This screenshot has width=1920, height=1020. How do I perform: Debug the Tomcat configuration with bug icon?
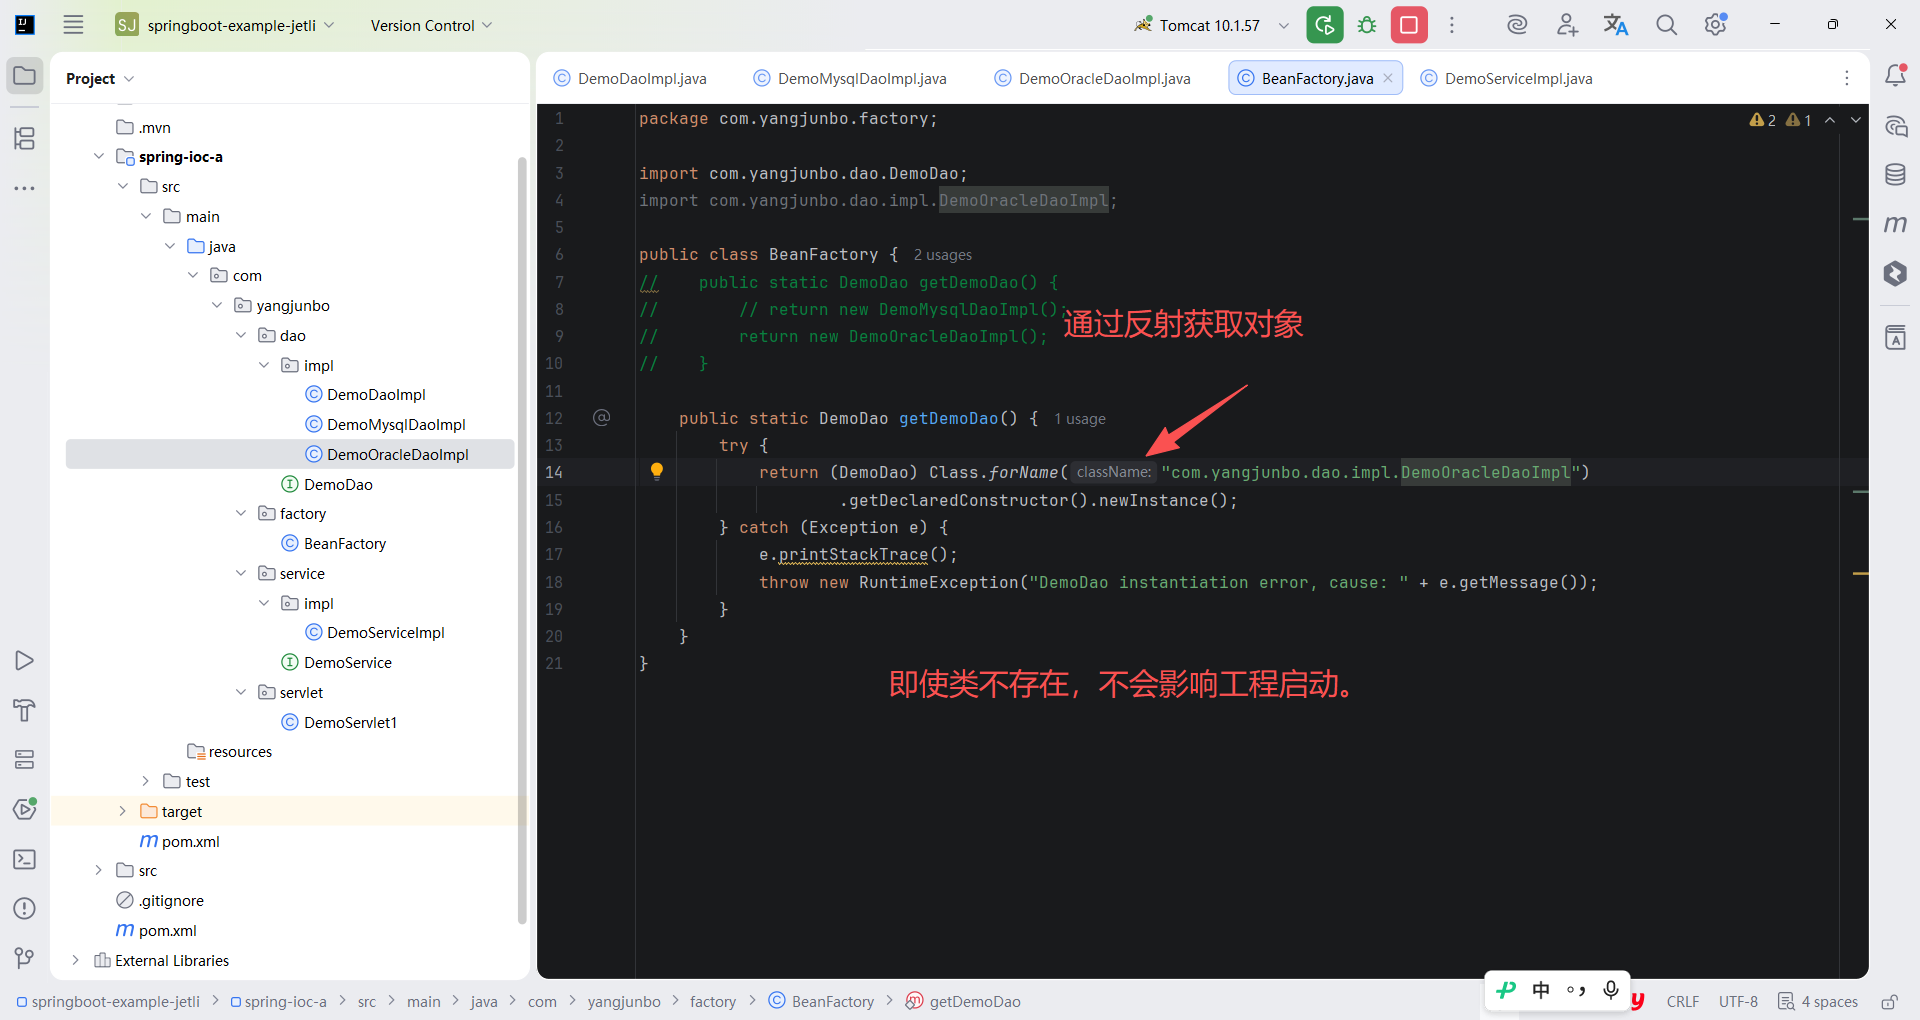pyautogui.click(x=1367, y=25)
